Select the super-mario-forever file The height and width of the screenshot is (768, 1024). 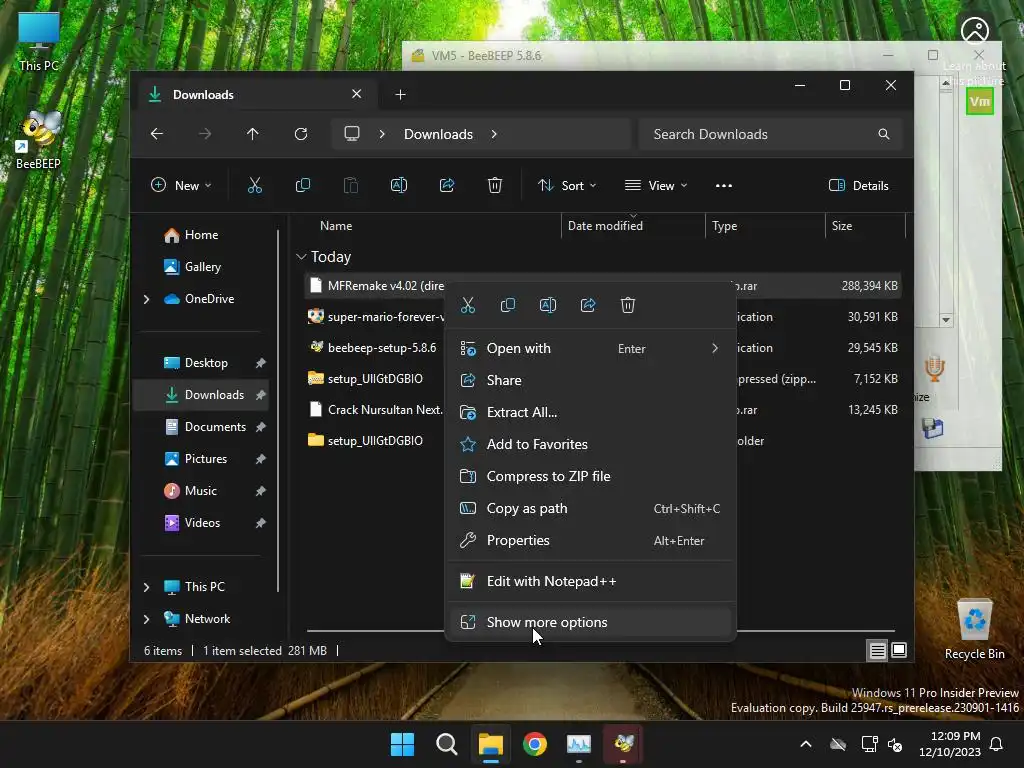(385, 317)
